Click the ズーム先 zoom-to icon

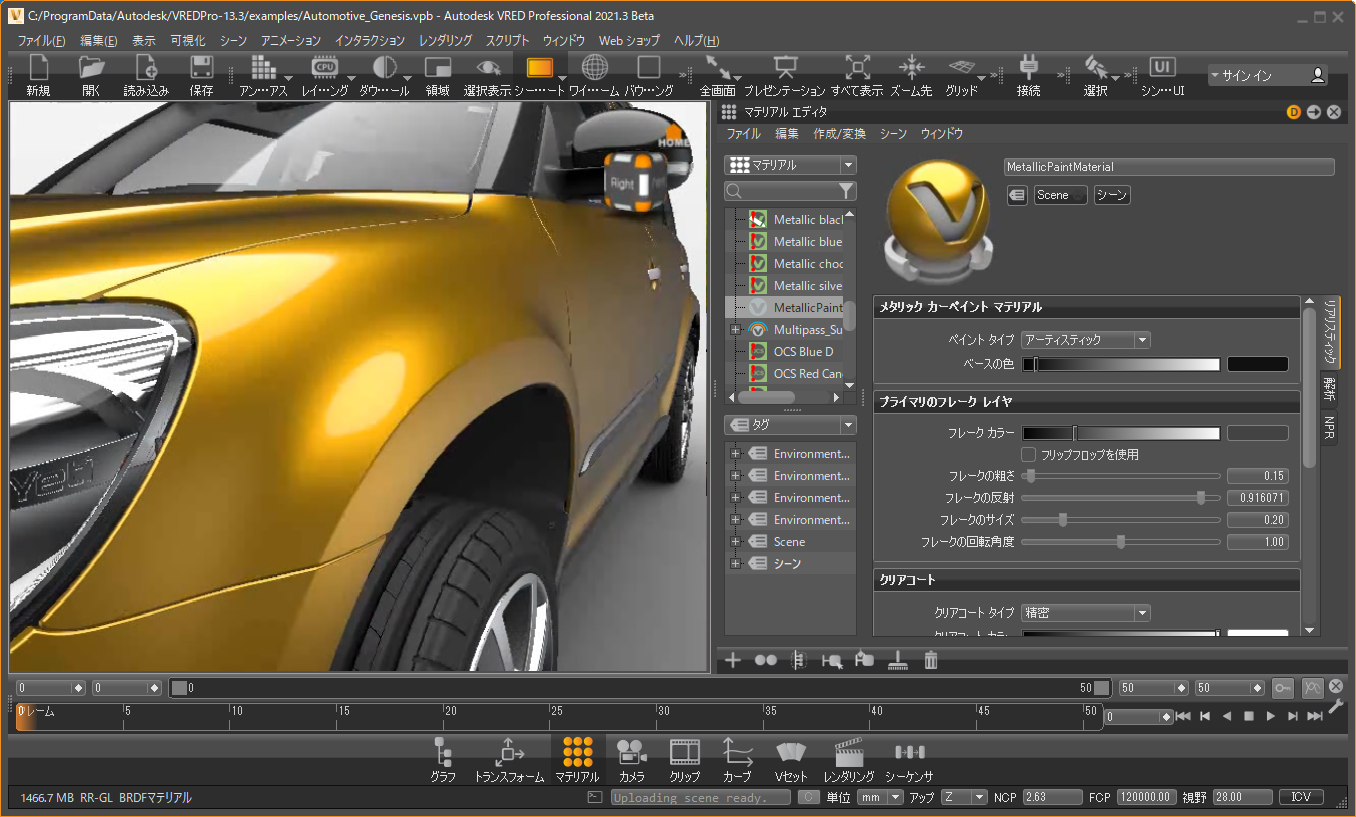pos(911,68)
